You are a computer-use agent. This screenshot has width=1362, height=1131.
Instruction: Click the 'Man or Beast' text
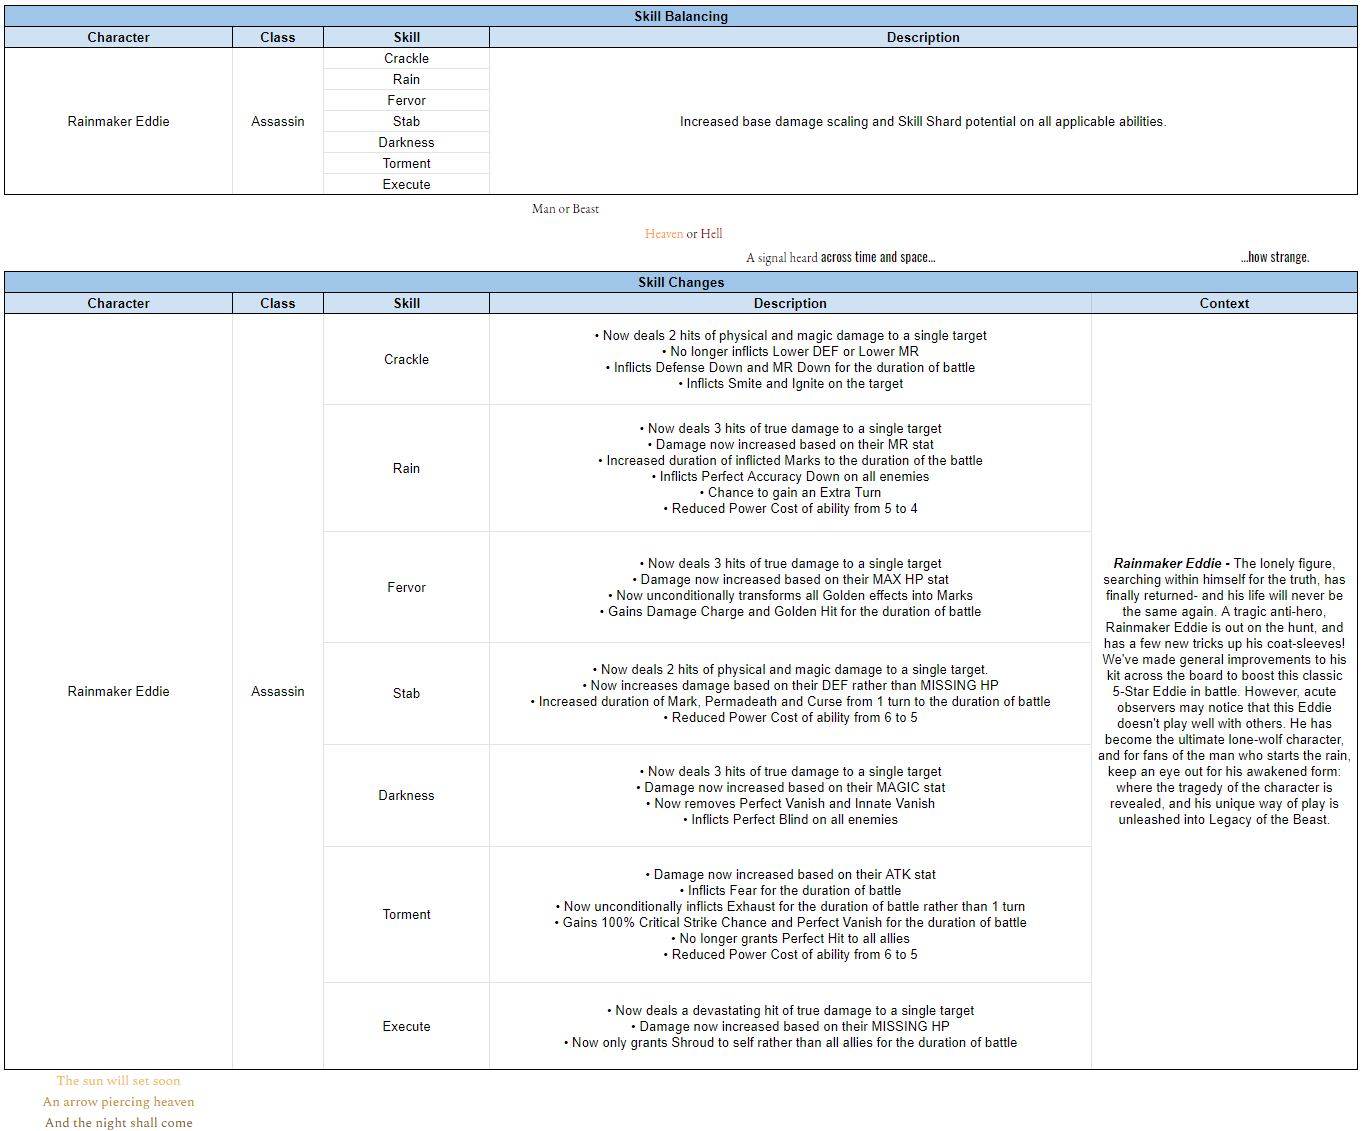(x=565, y=209)
